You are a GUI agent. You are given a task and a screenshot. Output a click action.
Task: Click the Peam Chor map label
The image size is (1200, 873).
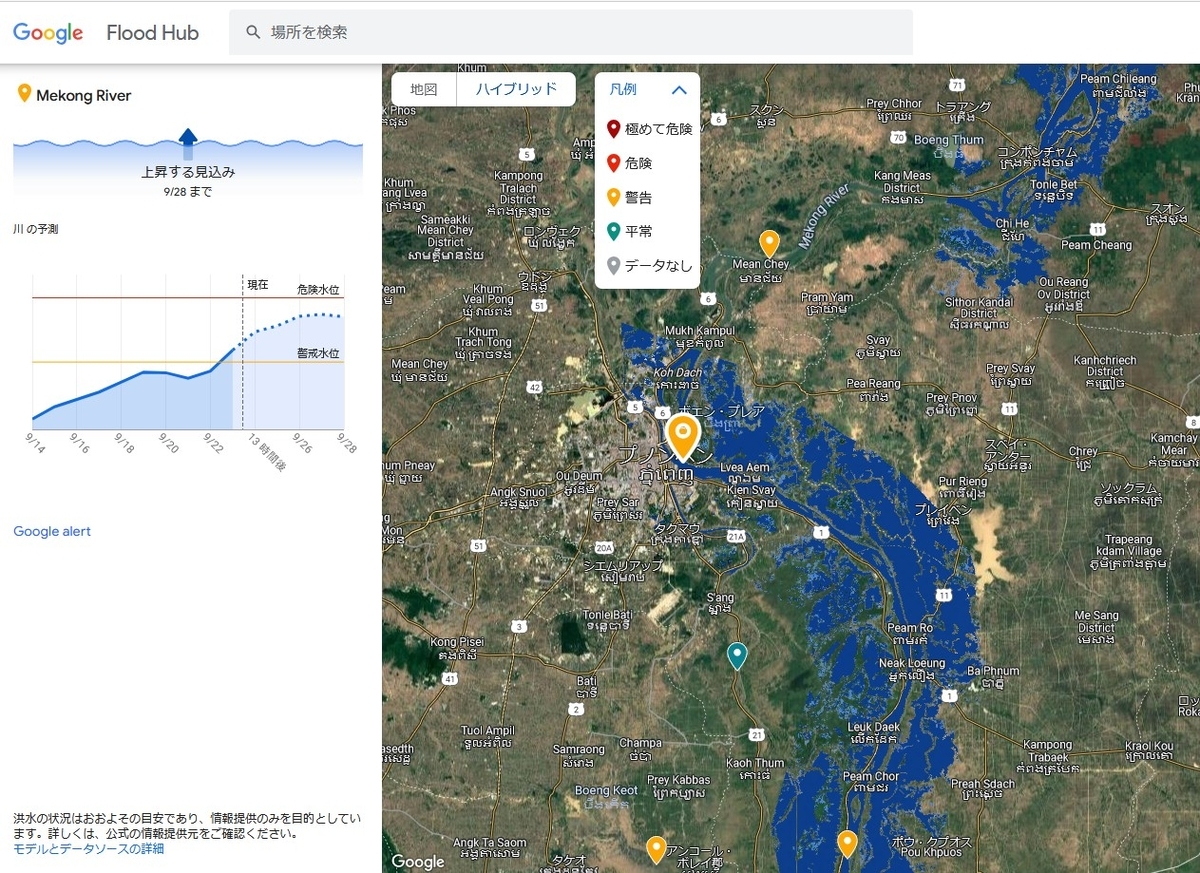coord(870,776)
